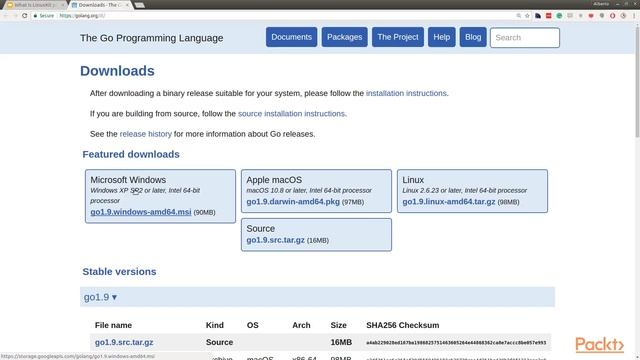640x360 pixels.
Task: Open The Project navigation button
Action: [398, 37]
